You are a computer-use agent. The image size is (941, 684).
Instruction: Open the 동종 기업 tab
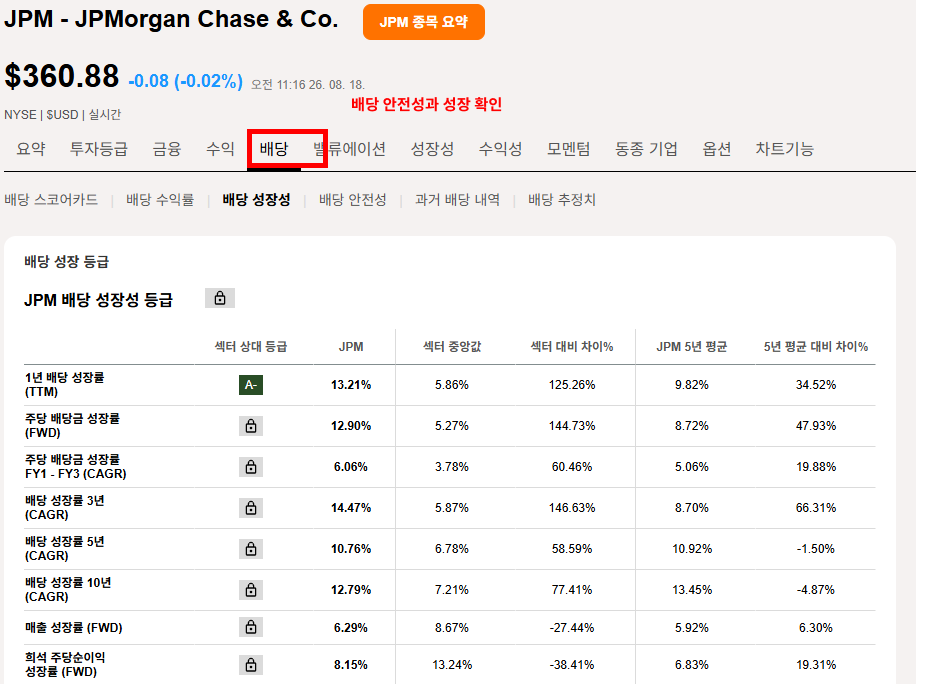point(646,149)
